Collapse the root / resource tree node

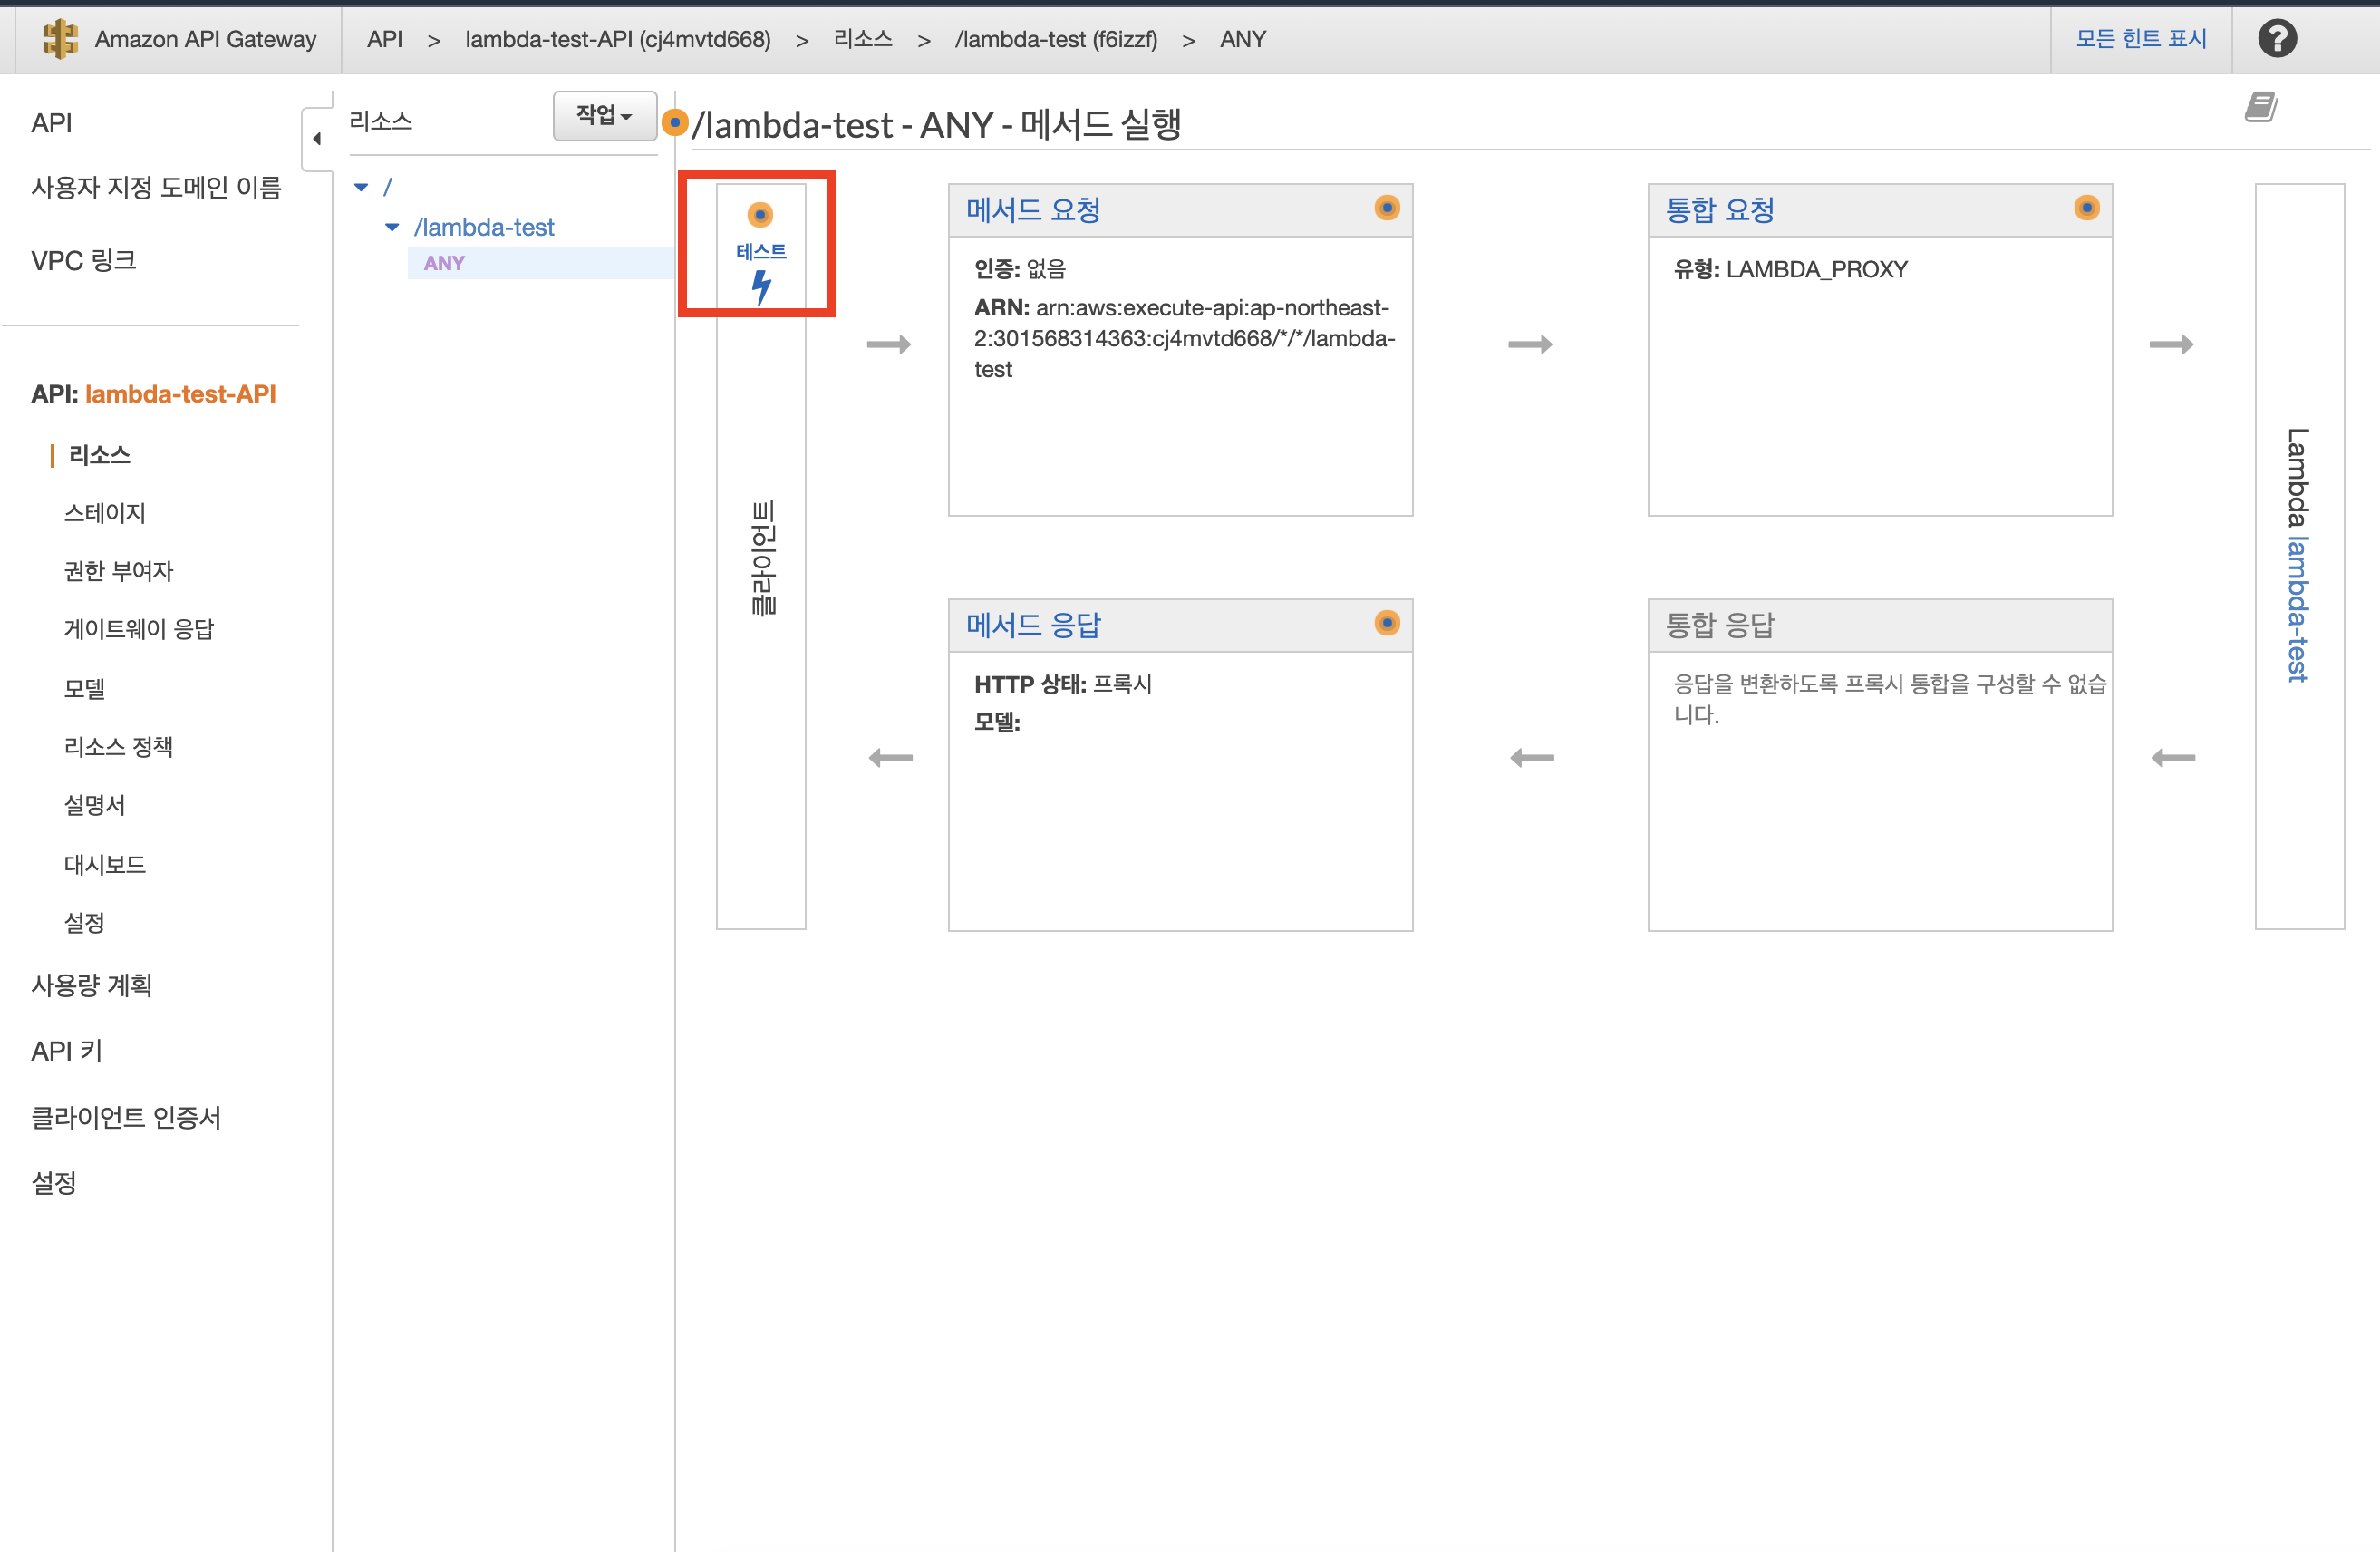click(x=361, y=187)
